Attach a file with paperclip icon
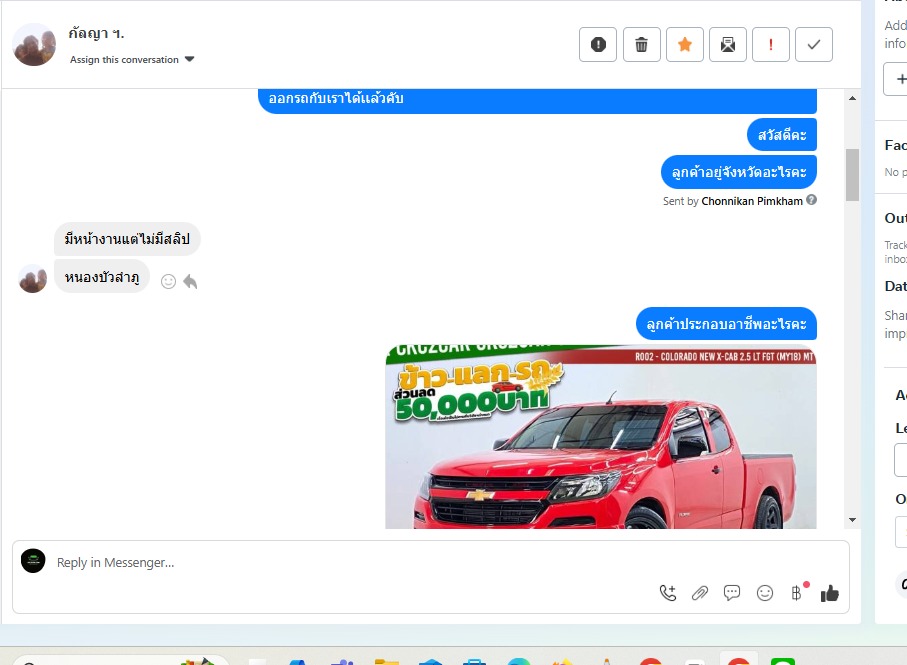Image resolution: width=907 pixels, height=665 pixels. click(x=699, y=593)
